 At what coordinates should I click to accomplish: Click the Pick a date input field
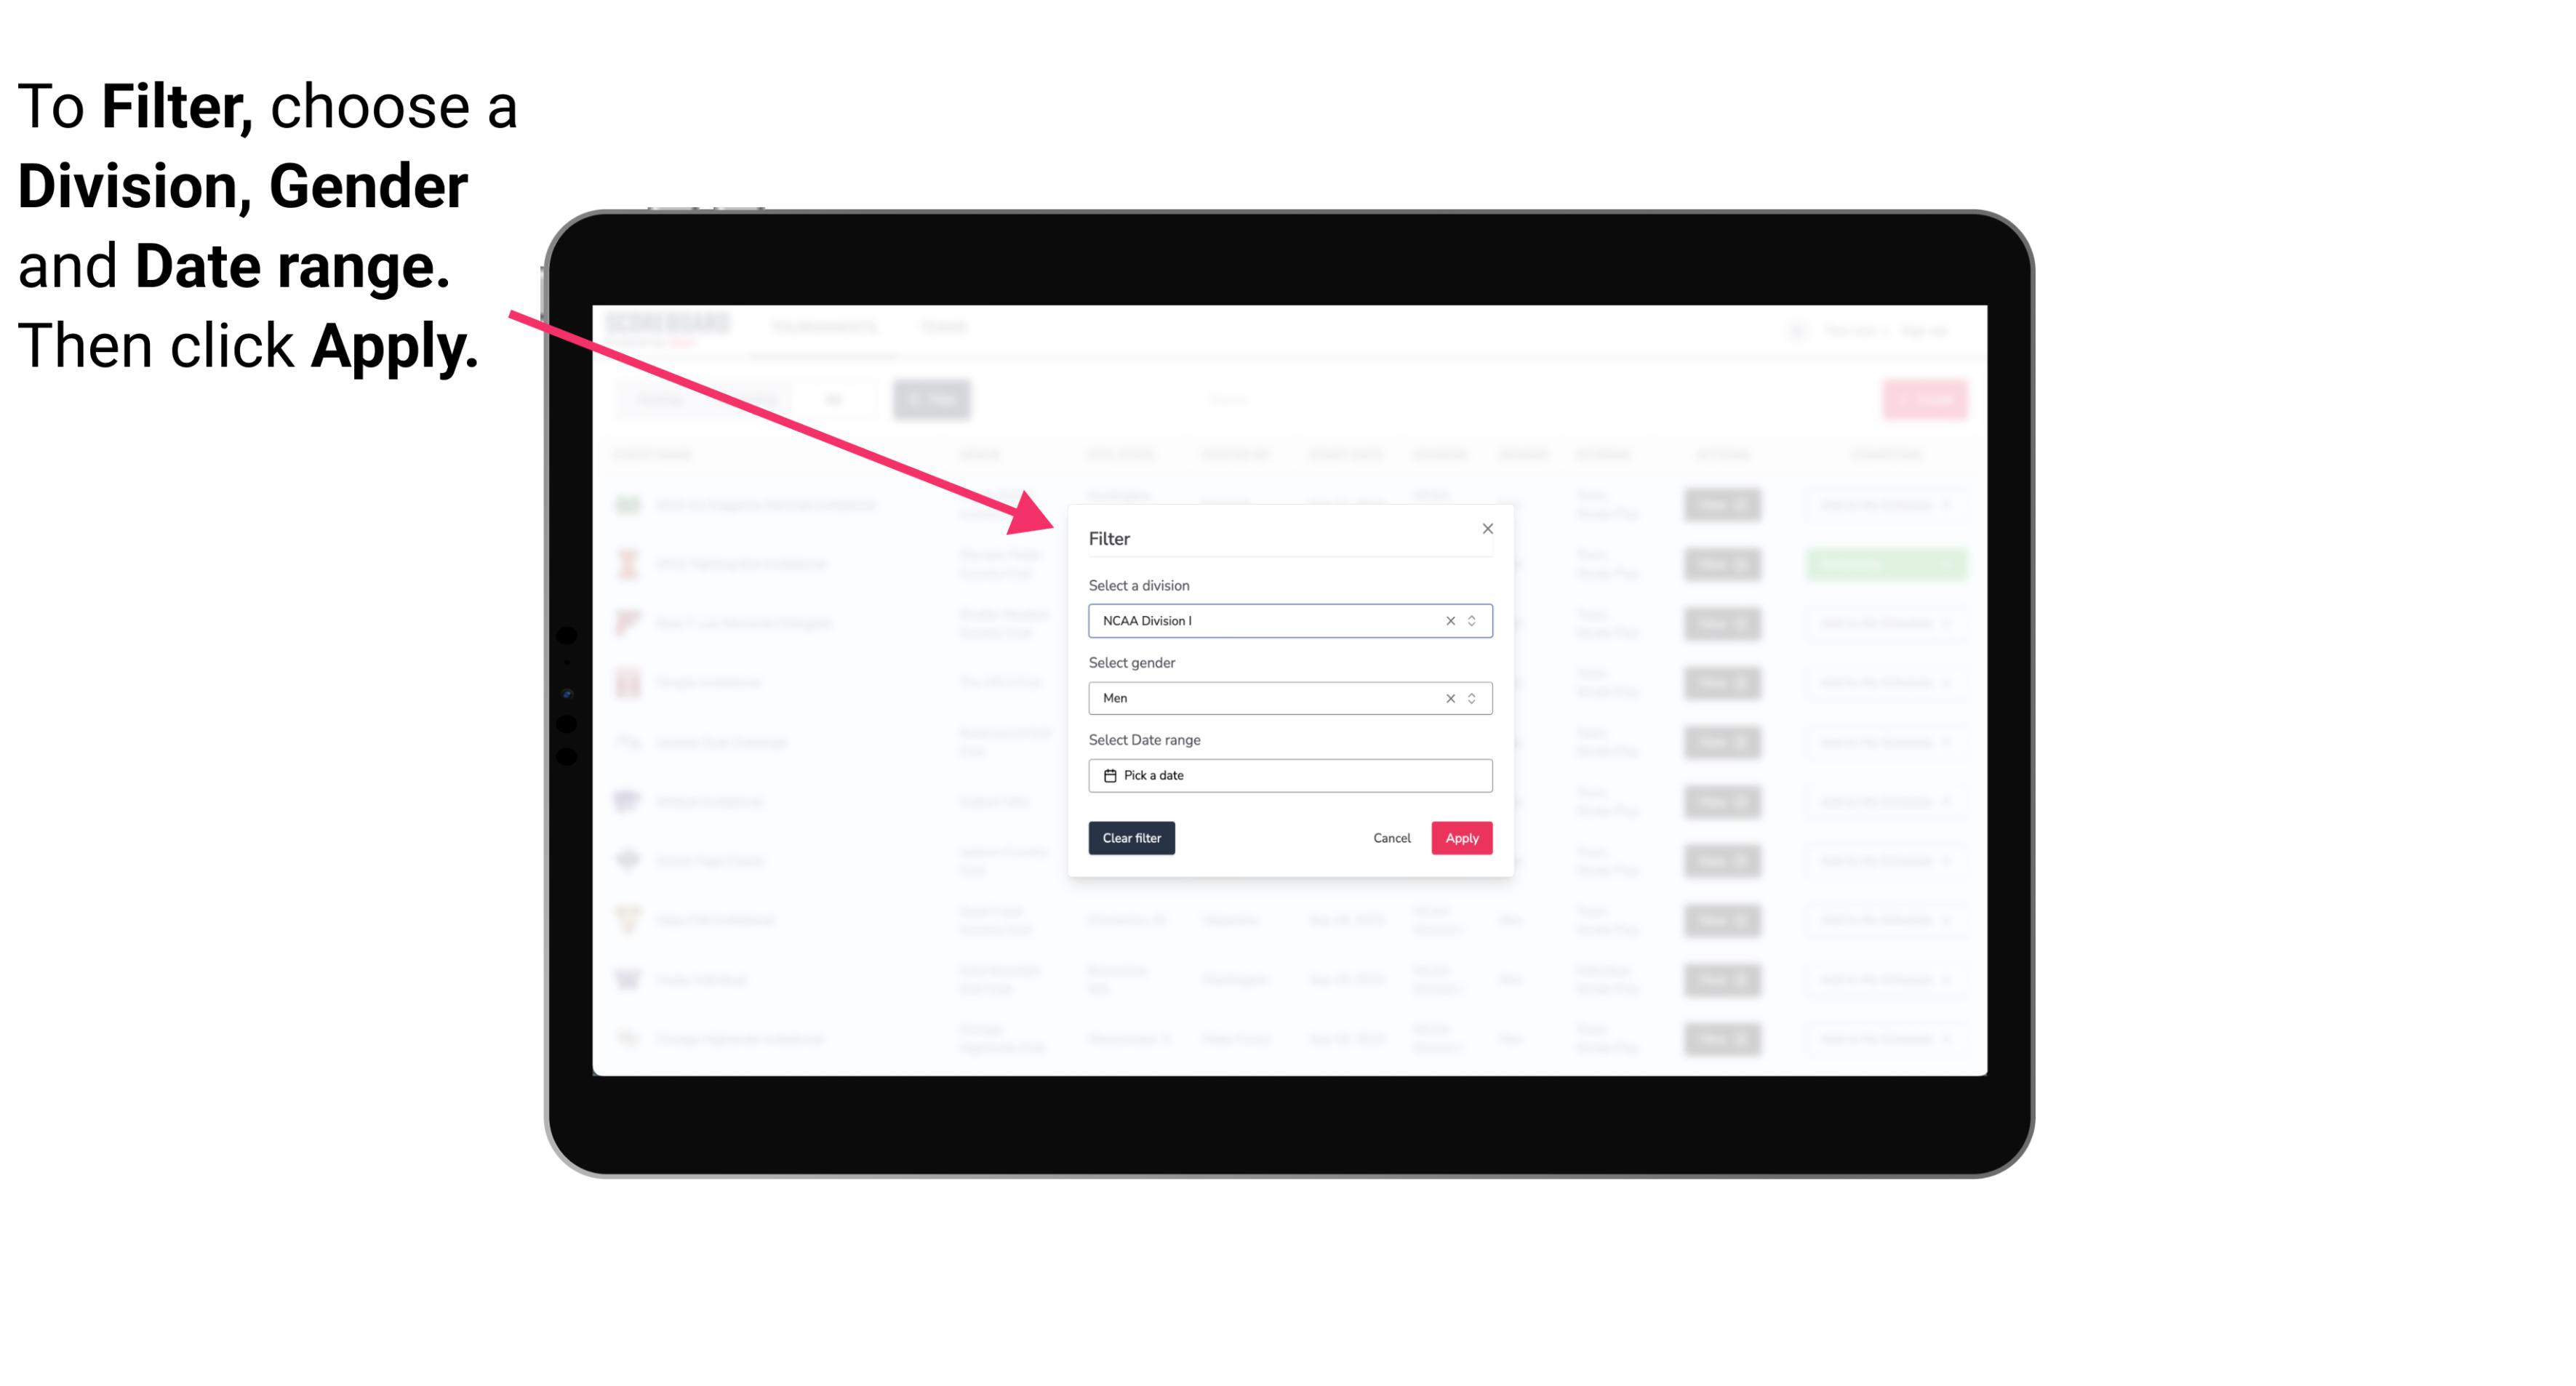point(1289,775)
